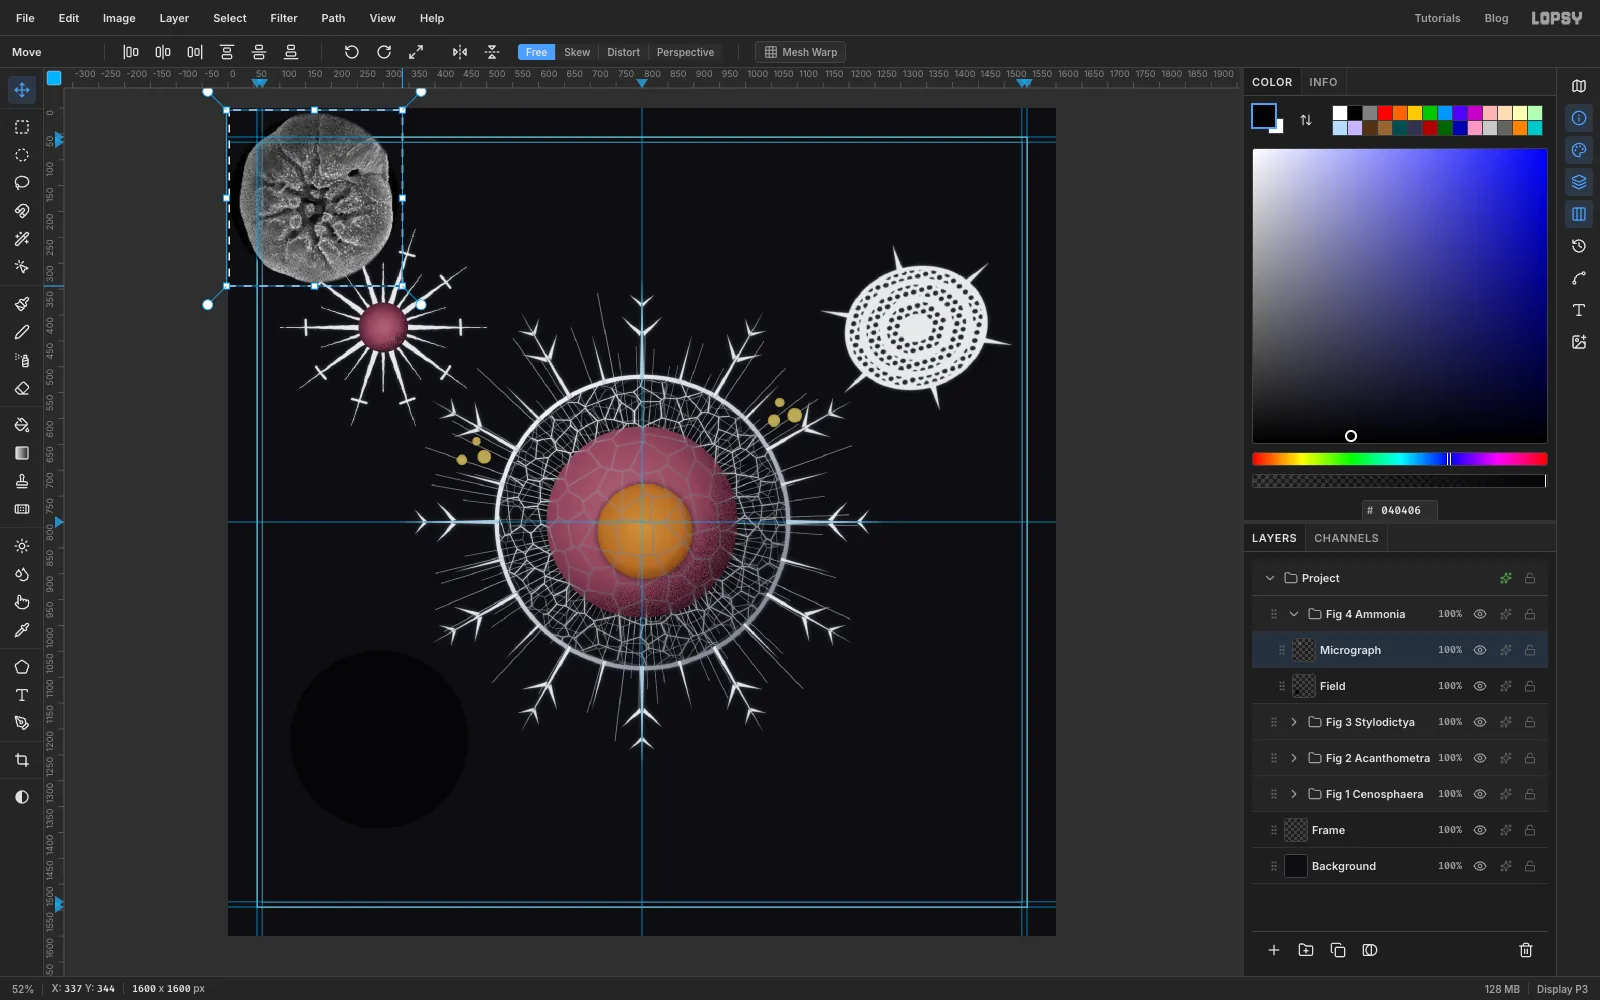The height and width of the screenshot is (1000, 1600).
Task: Select the Eraser tool
Action: point(22,388)
